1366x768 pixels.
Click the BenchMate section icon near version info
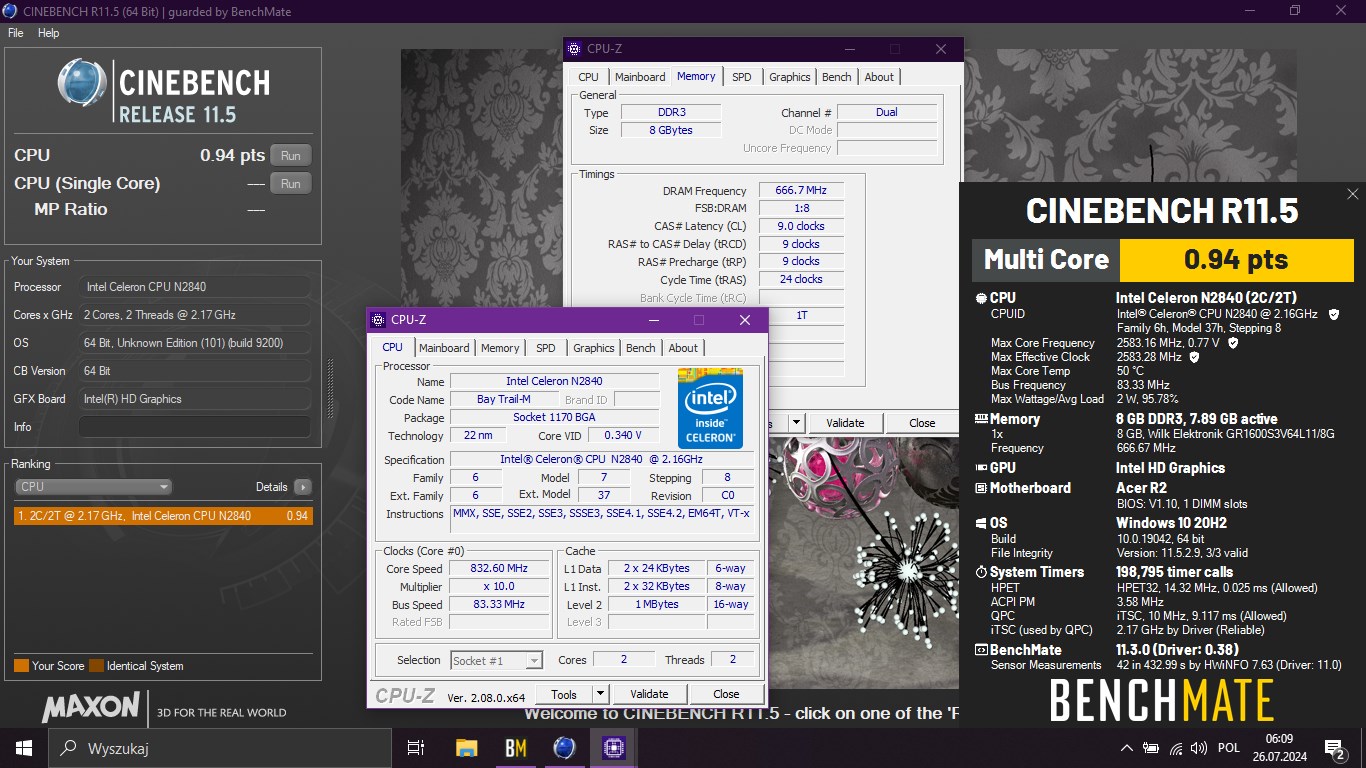(981, 650)
